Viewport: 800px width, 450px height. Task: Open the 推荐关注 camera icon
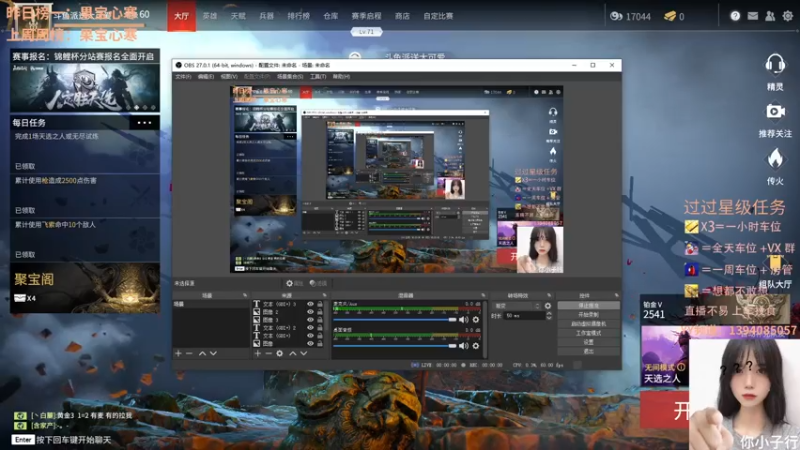click(x=775, y=112)
